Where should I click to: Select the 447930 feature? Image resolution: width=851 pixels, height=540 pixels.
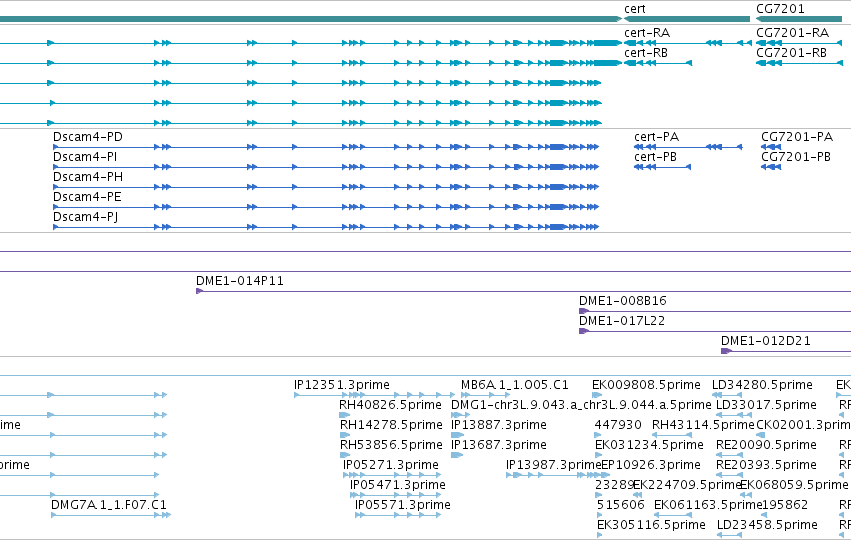click(x=598, y=435)
